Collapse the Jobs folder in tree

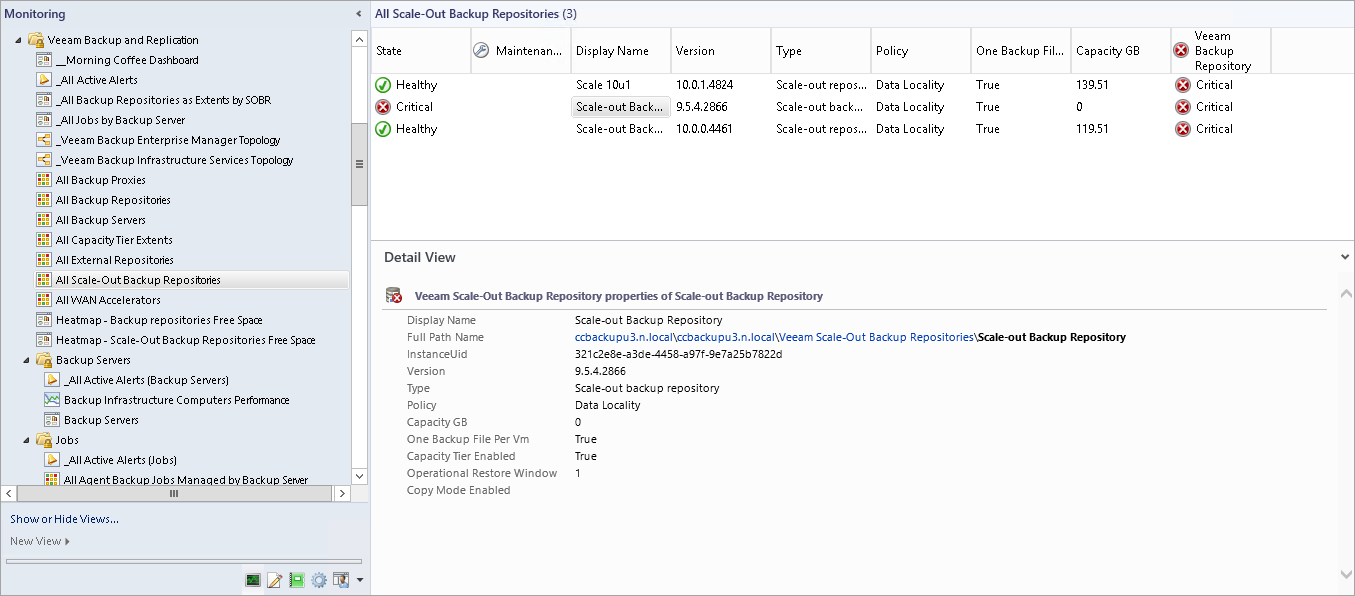point(26,440)
